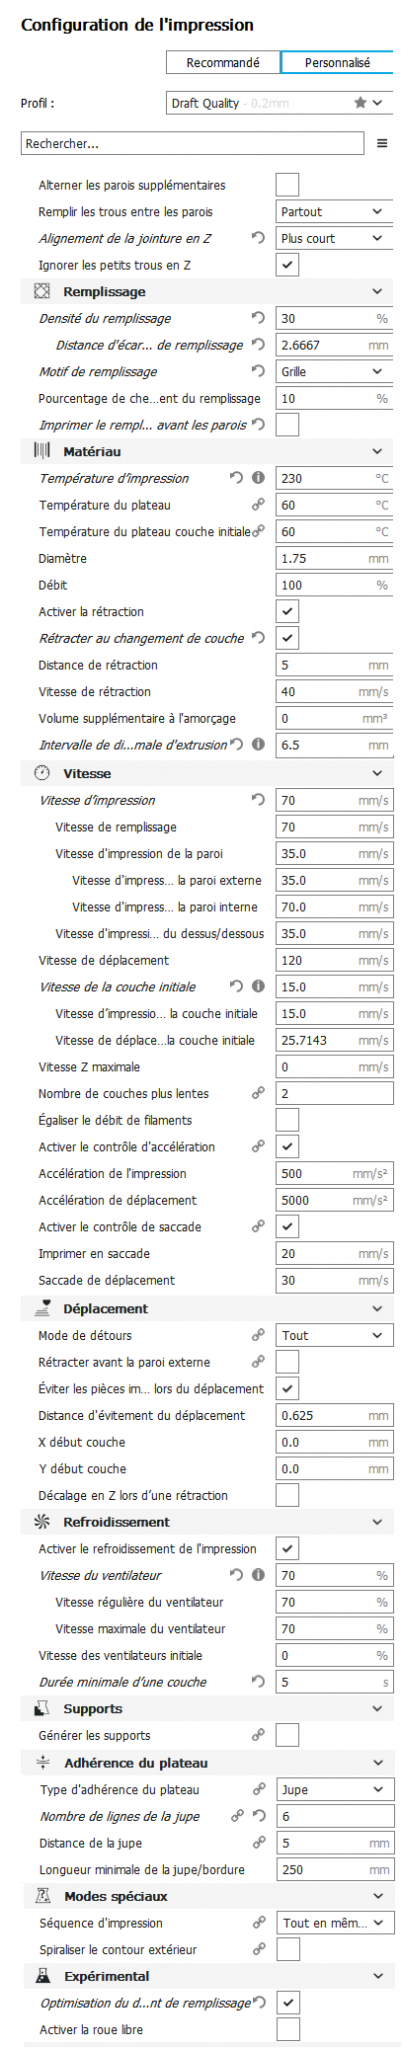Open the Type d'adhérence du plateau dropdown
The height and width of the screenshot is (2048, 402).
click(x=334, y=1789)
